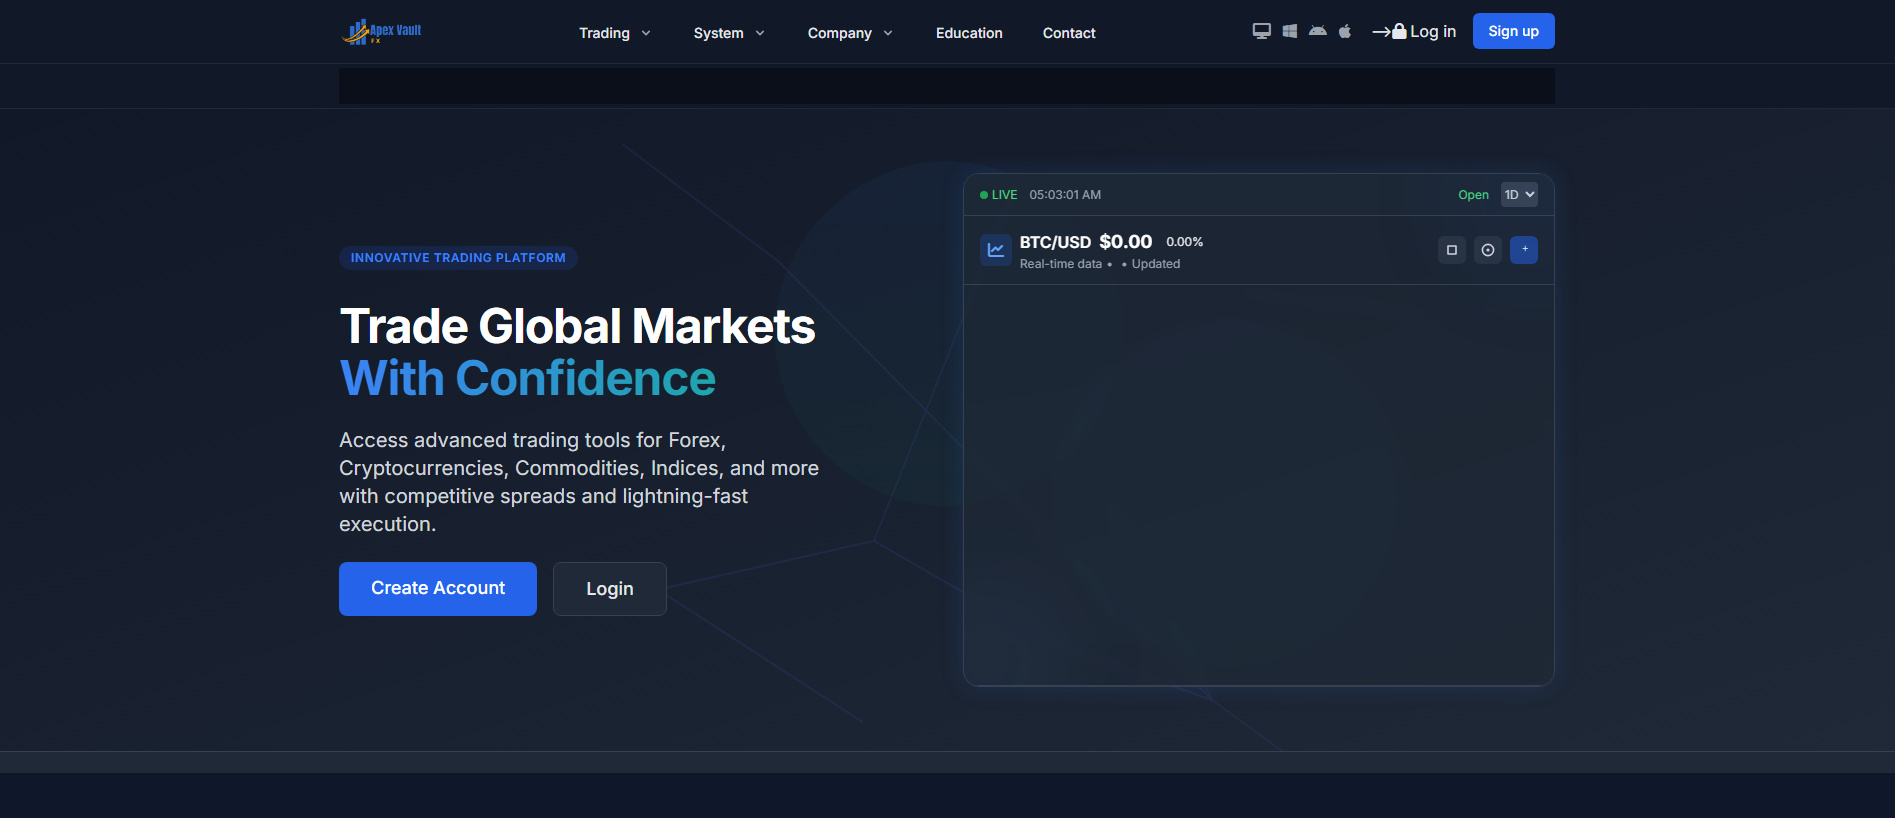1895x818 pixels.
Task: Click the BTC/USD pair label
Action: 1055,242
